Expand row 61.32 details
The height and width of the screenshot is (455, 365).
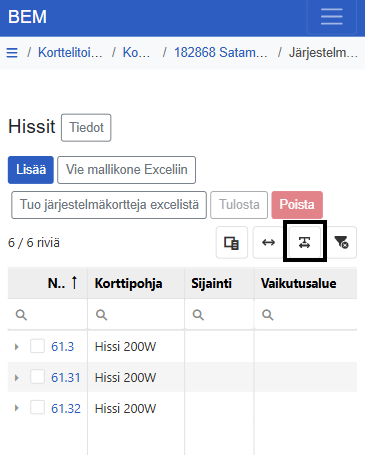pos(16,408)
